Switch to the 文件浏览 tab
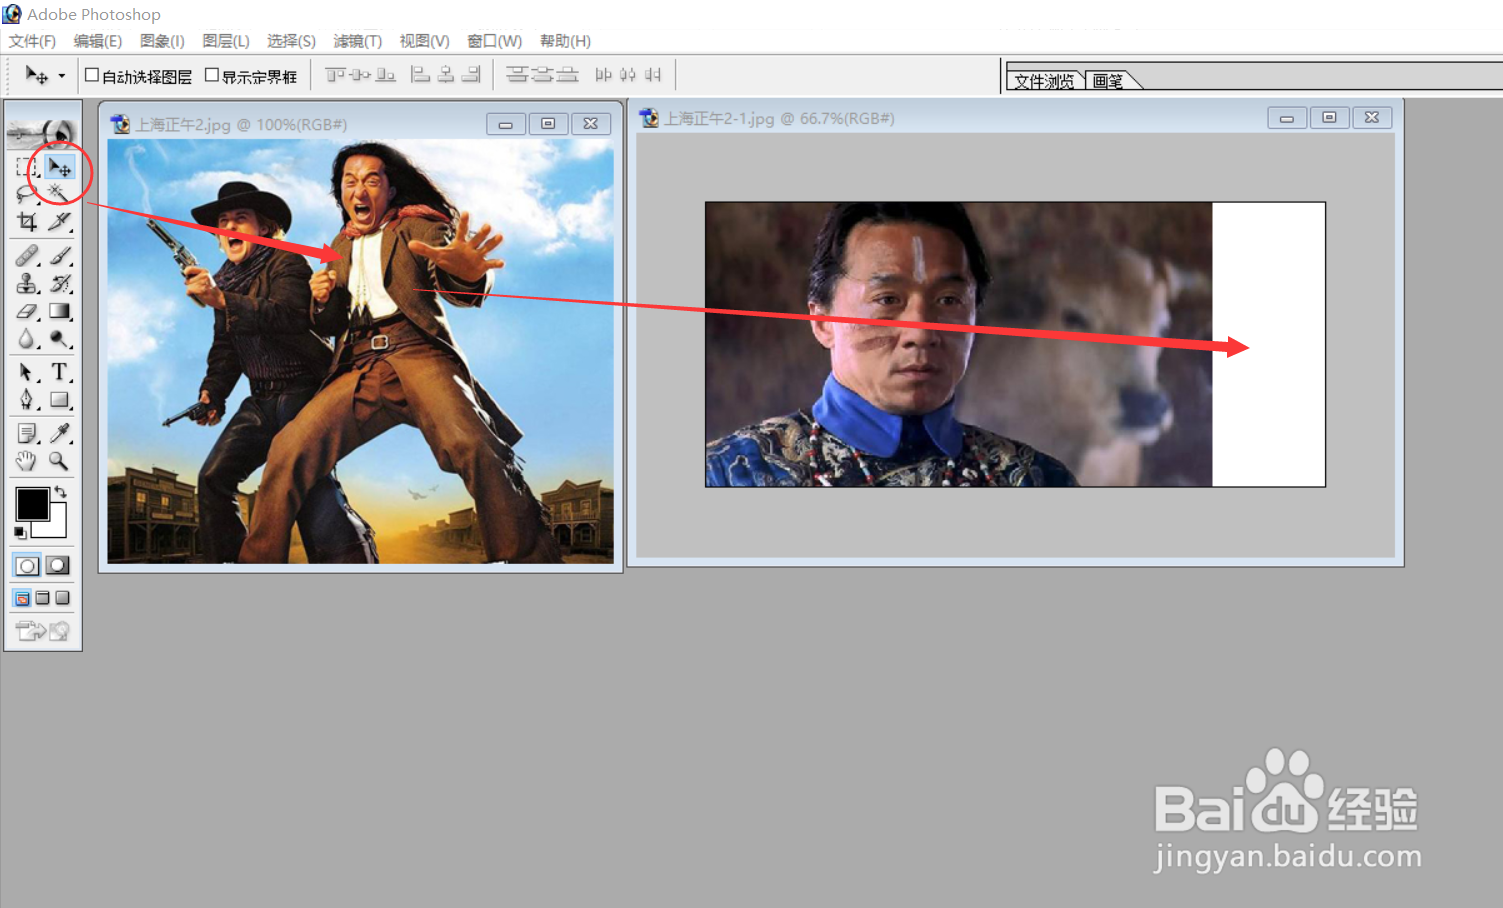 pos(1045,81)
